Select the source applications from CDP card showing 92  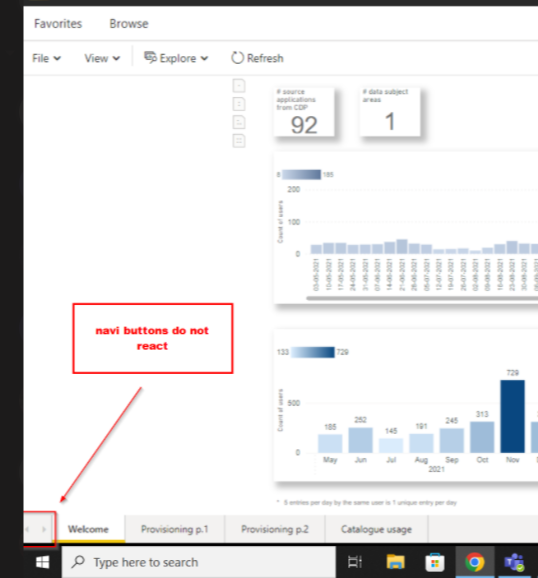tap(304, 112)
